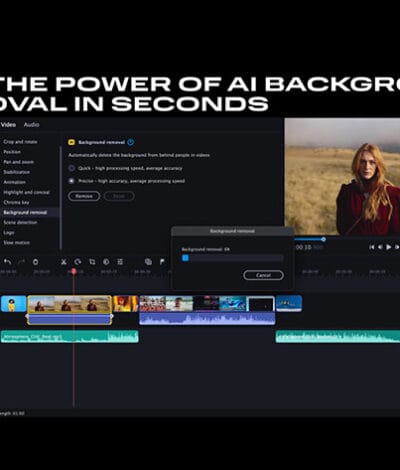This screenshot has width=400, height=470.
Task: Open Highlight and conceal tool
Action: tap(26, 192)
